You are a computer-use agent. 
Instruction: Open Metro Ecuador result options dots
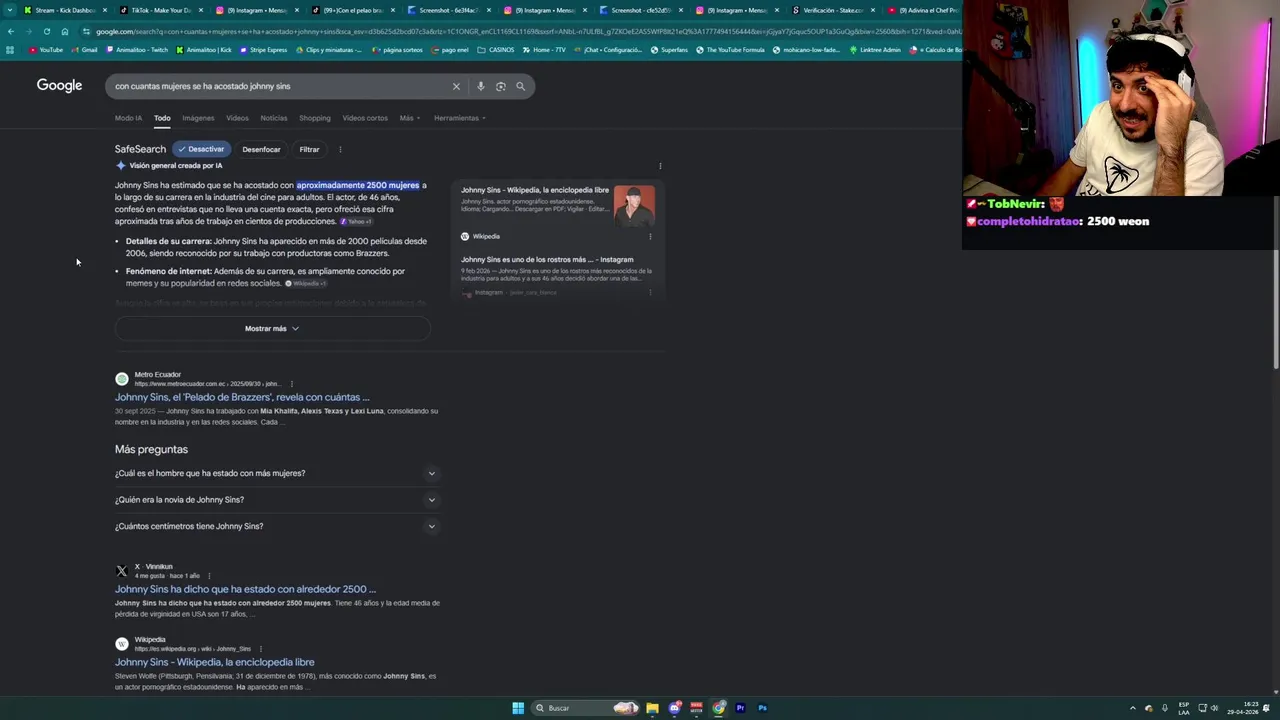click(291, 384)
